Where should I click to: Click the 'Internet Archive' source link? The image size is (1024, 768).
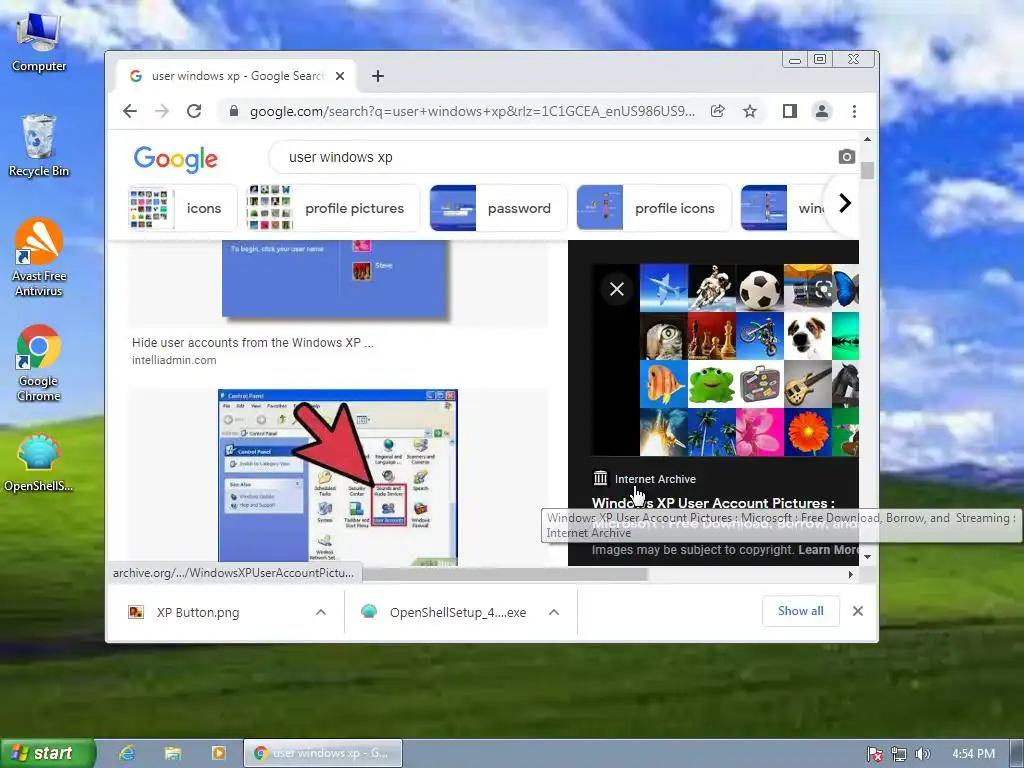pyautogui.click(x=655, y=479)
